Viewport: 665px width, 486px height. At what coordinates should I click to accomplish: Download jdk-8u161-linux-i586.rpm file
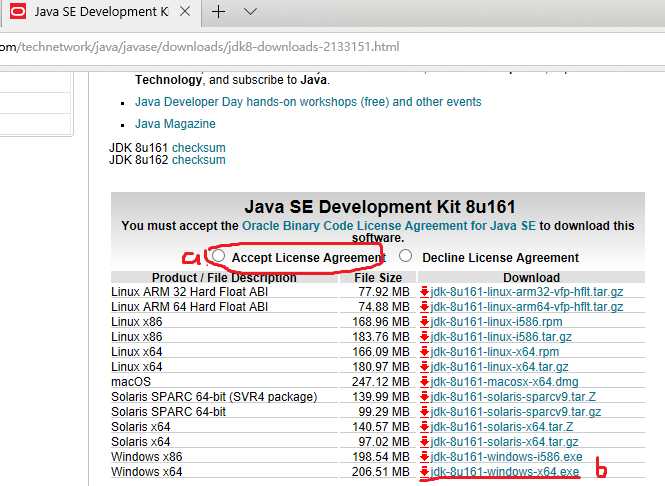pos(496,322)
